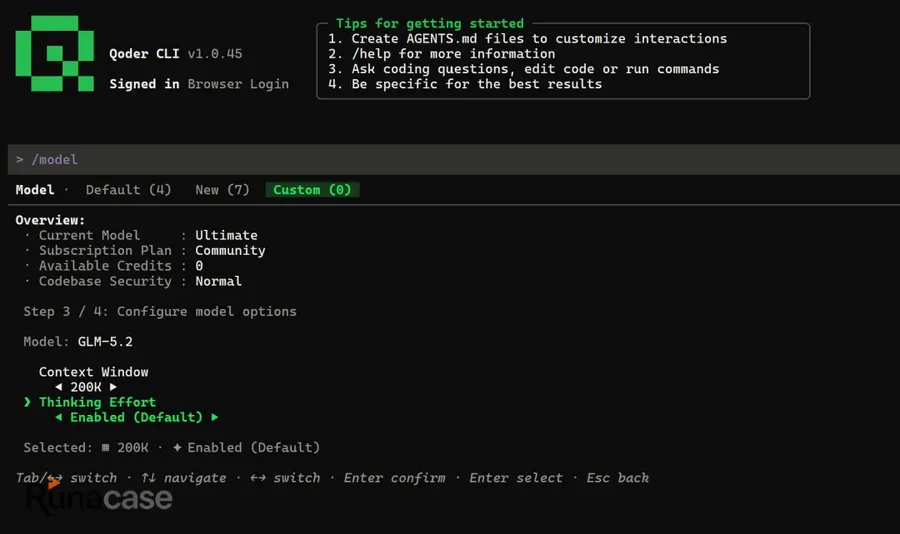Click the 200K context window value
This screenshot has height=534, width=900.
coord(86,387)
